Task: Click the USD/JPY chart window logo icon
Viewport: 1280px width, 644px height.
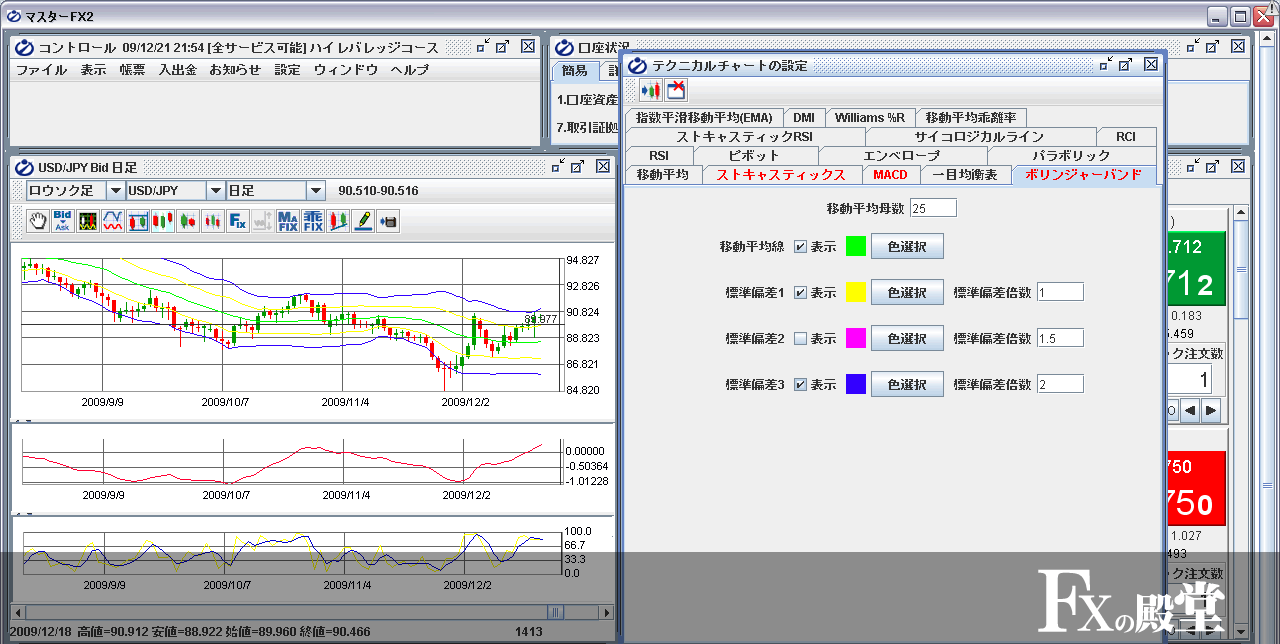Action: 25,167
